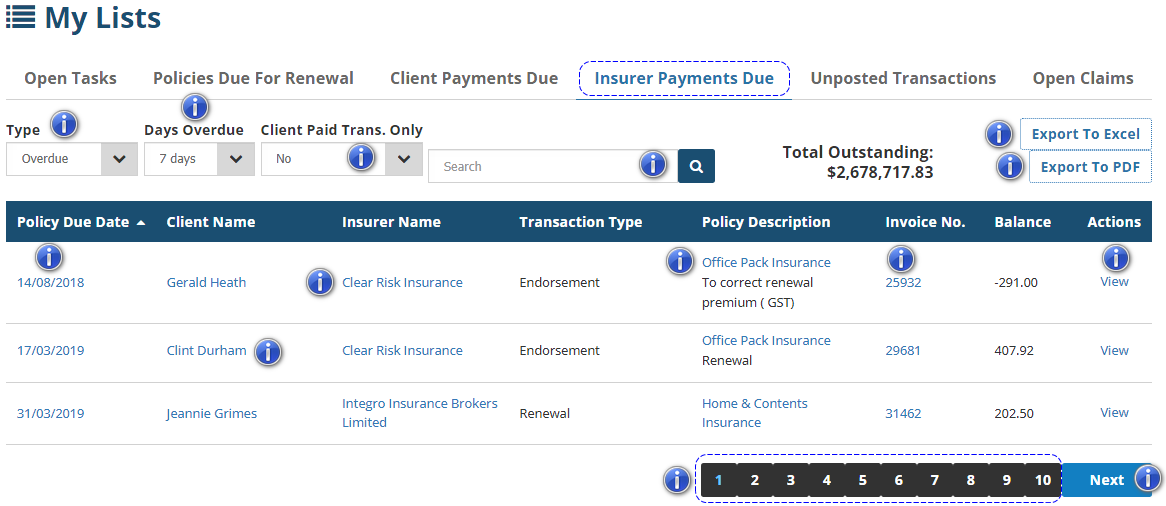Click the info icon inside Search field
Viewport: 1166px width, 506px height.
[653, 164]
